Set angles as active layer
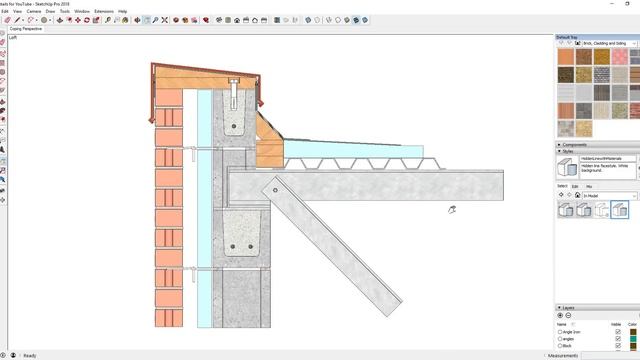The height and width of the screenshot is (360, 640). coord(560,339)
